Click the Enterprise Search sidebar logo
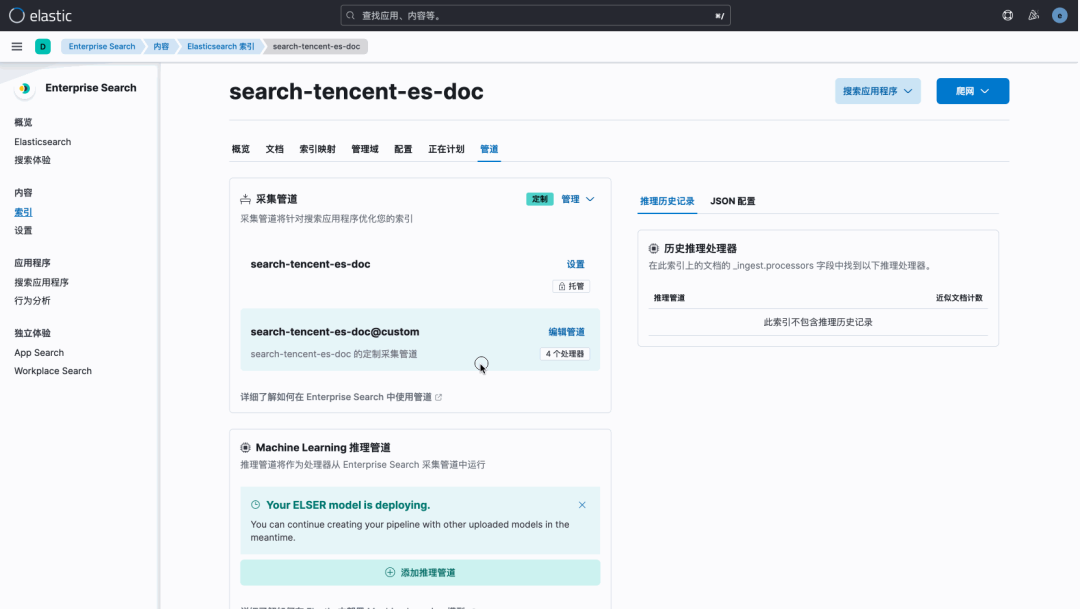This screenshot has width=1080, height=609. point(25,88)
